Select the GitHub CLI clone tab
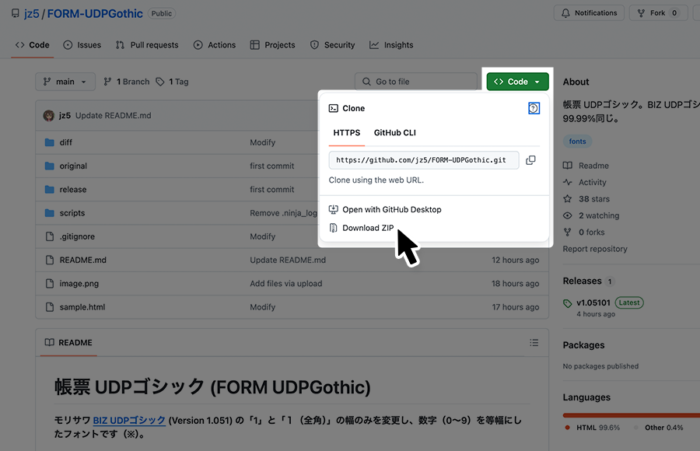 (395, 133)
